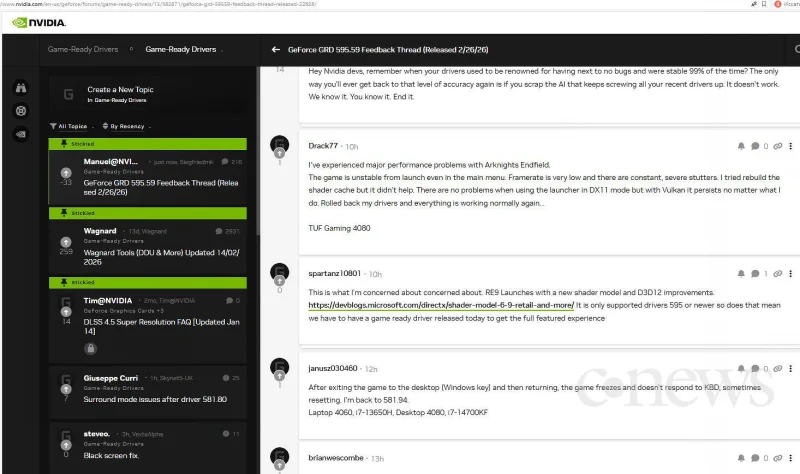Open Drack77 user profile name
The image size is (800, 474).
(323, 146)
